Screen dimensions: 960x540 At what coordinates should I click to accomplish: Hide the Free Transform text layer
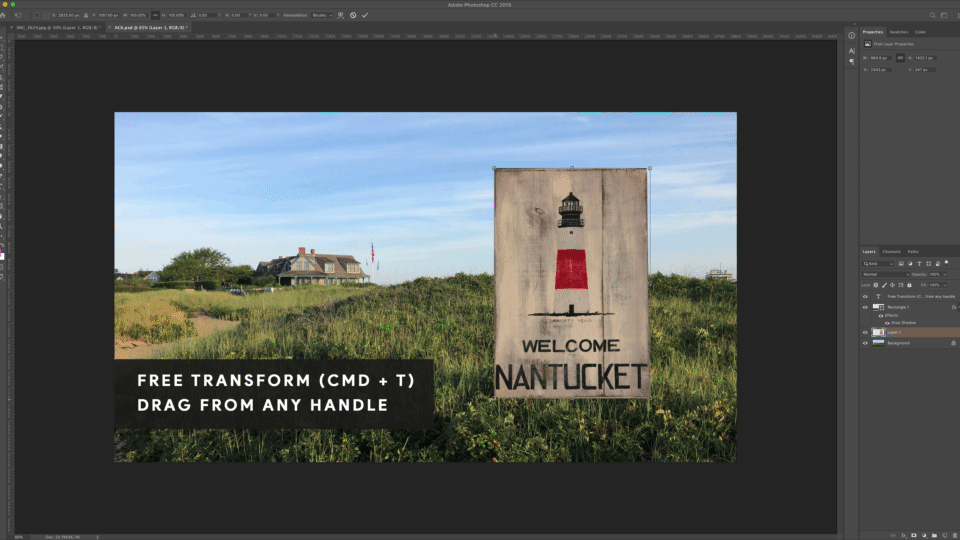click(865, 296)
